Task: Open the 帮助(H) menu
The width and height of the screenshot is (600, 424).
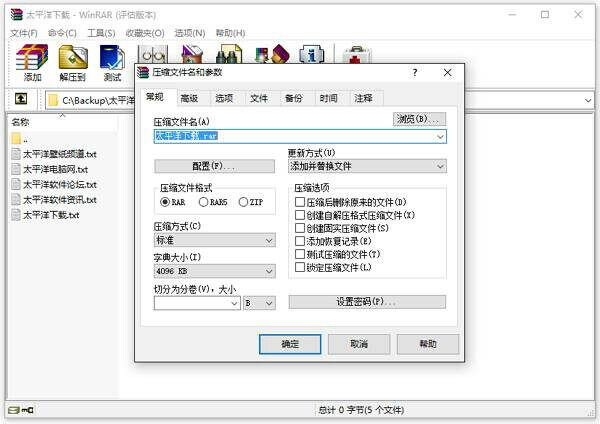Action: (230, 33)
